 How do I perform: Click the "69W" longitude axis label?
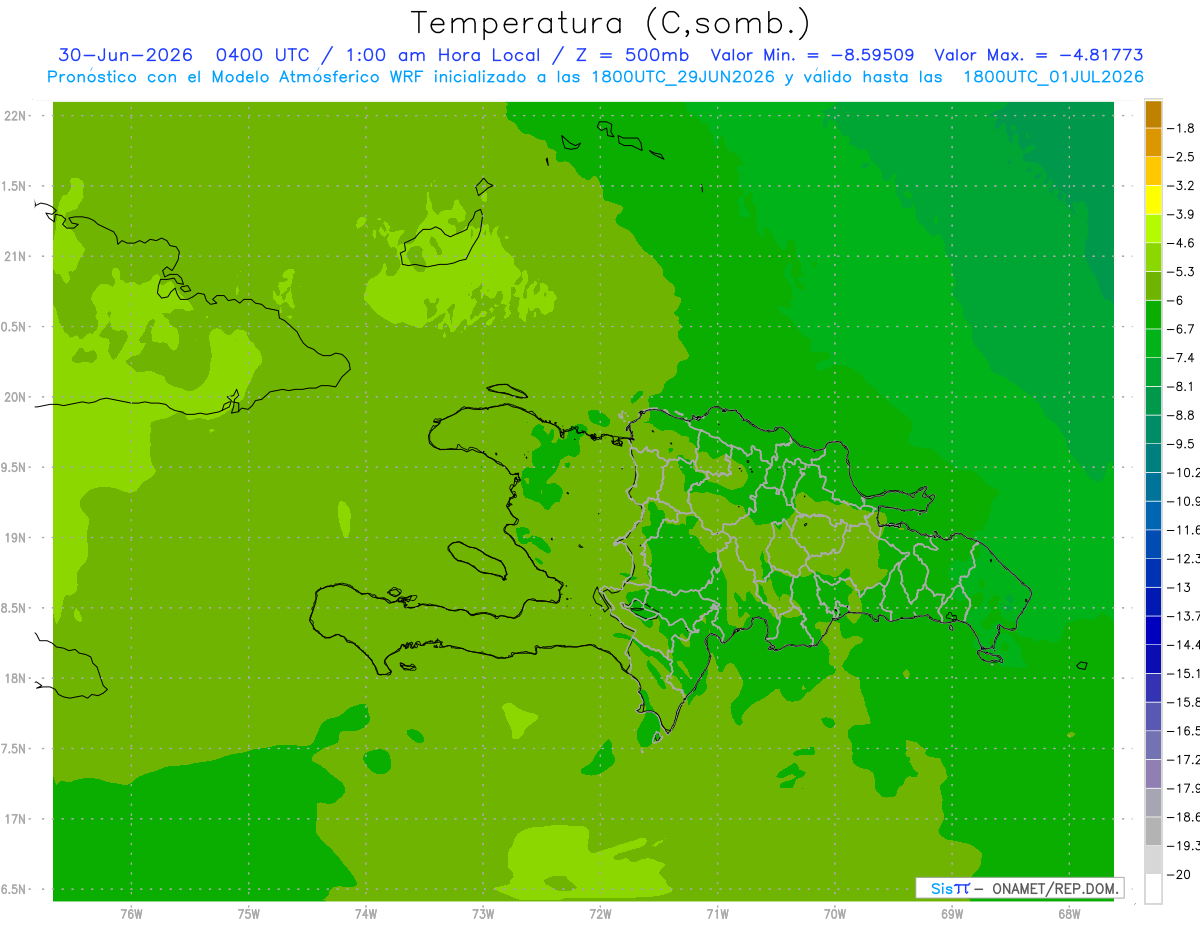point(952,914)
